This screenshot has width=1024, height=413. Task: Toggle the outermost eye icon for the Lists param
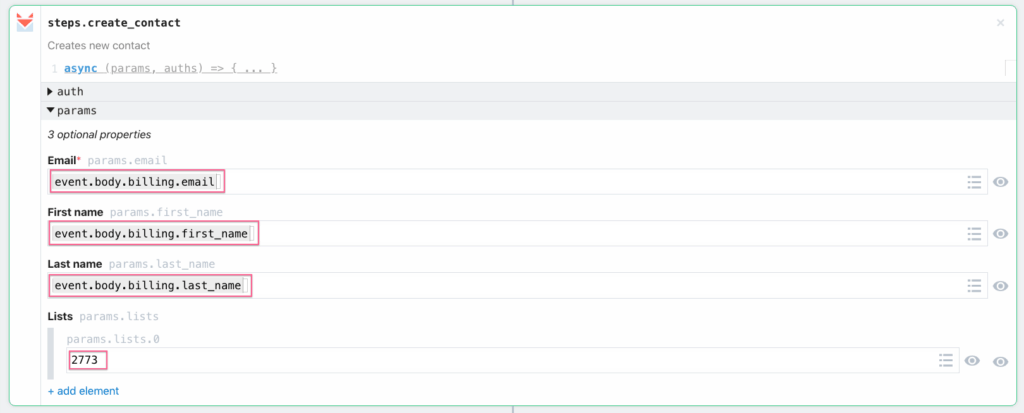(x=1000, y=361)
